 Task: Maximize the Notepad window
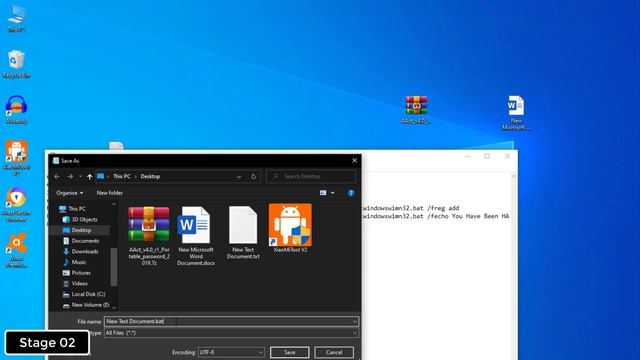coord(487,156)
